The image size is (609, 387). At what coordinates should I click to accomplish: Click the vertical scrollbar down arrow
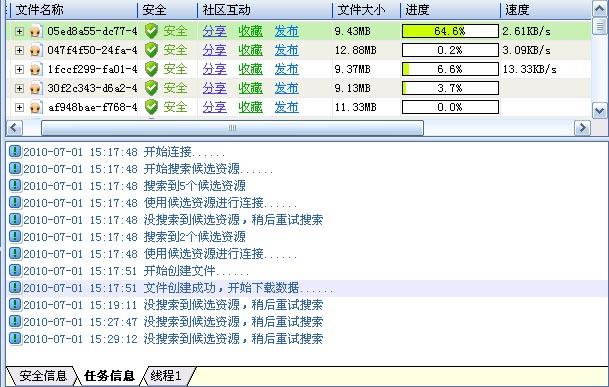(x=600, y=110)
